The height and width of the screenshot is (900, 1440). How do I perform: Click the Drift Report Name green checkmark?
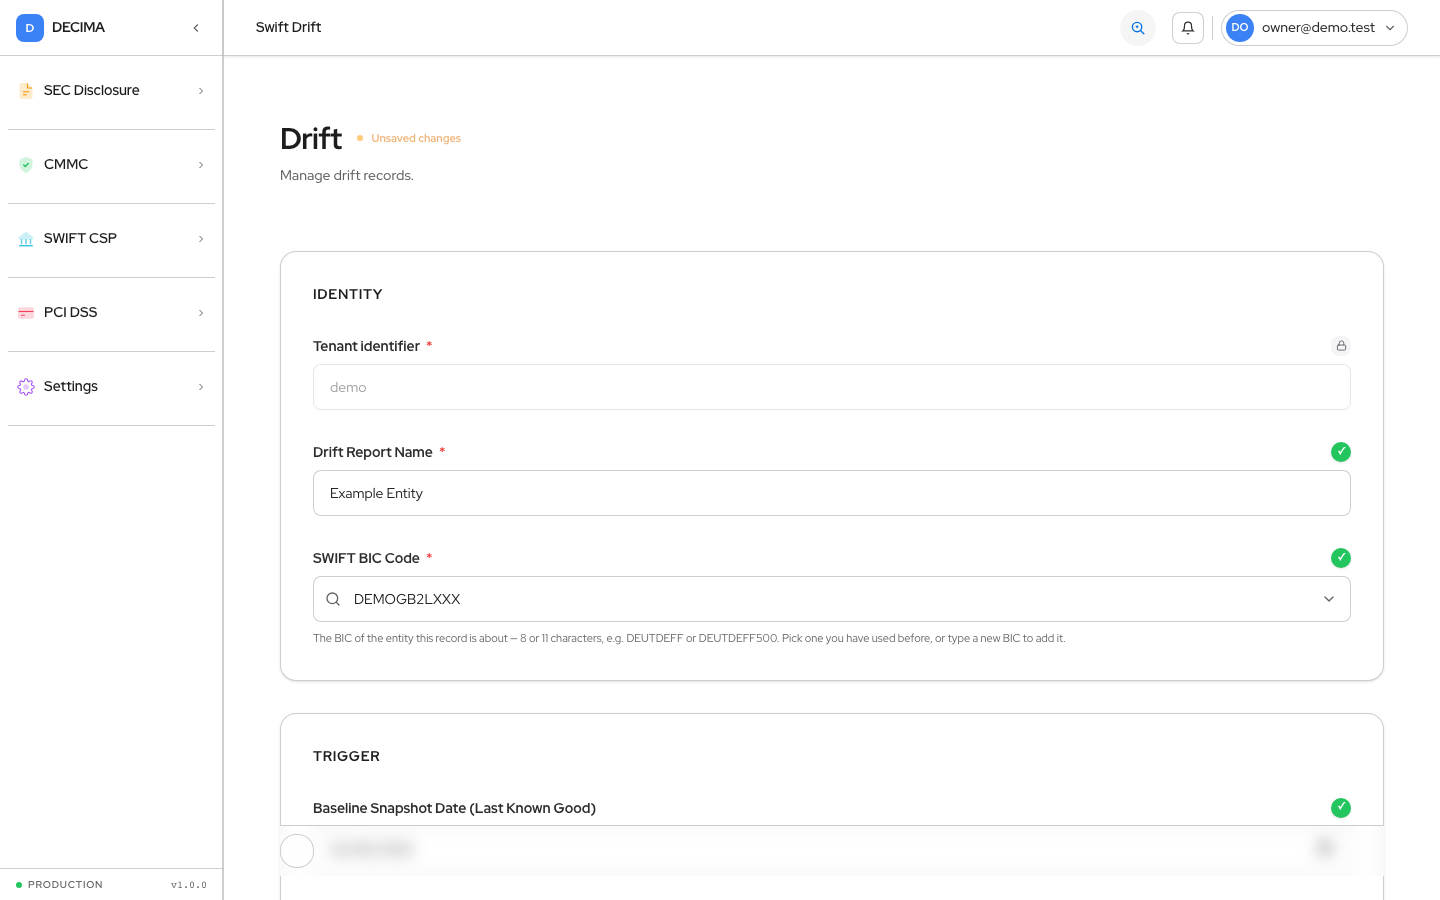[x=1341, y=452]
